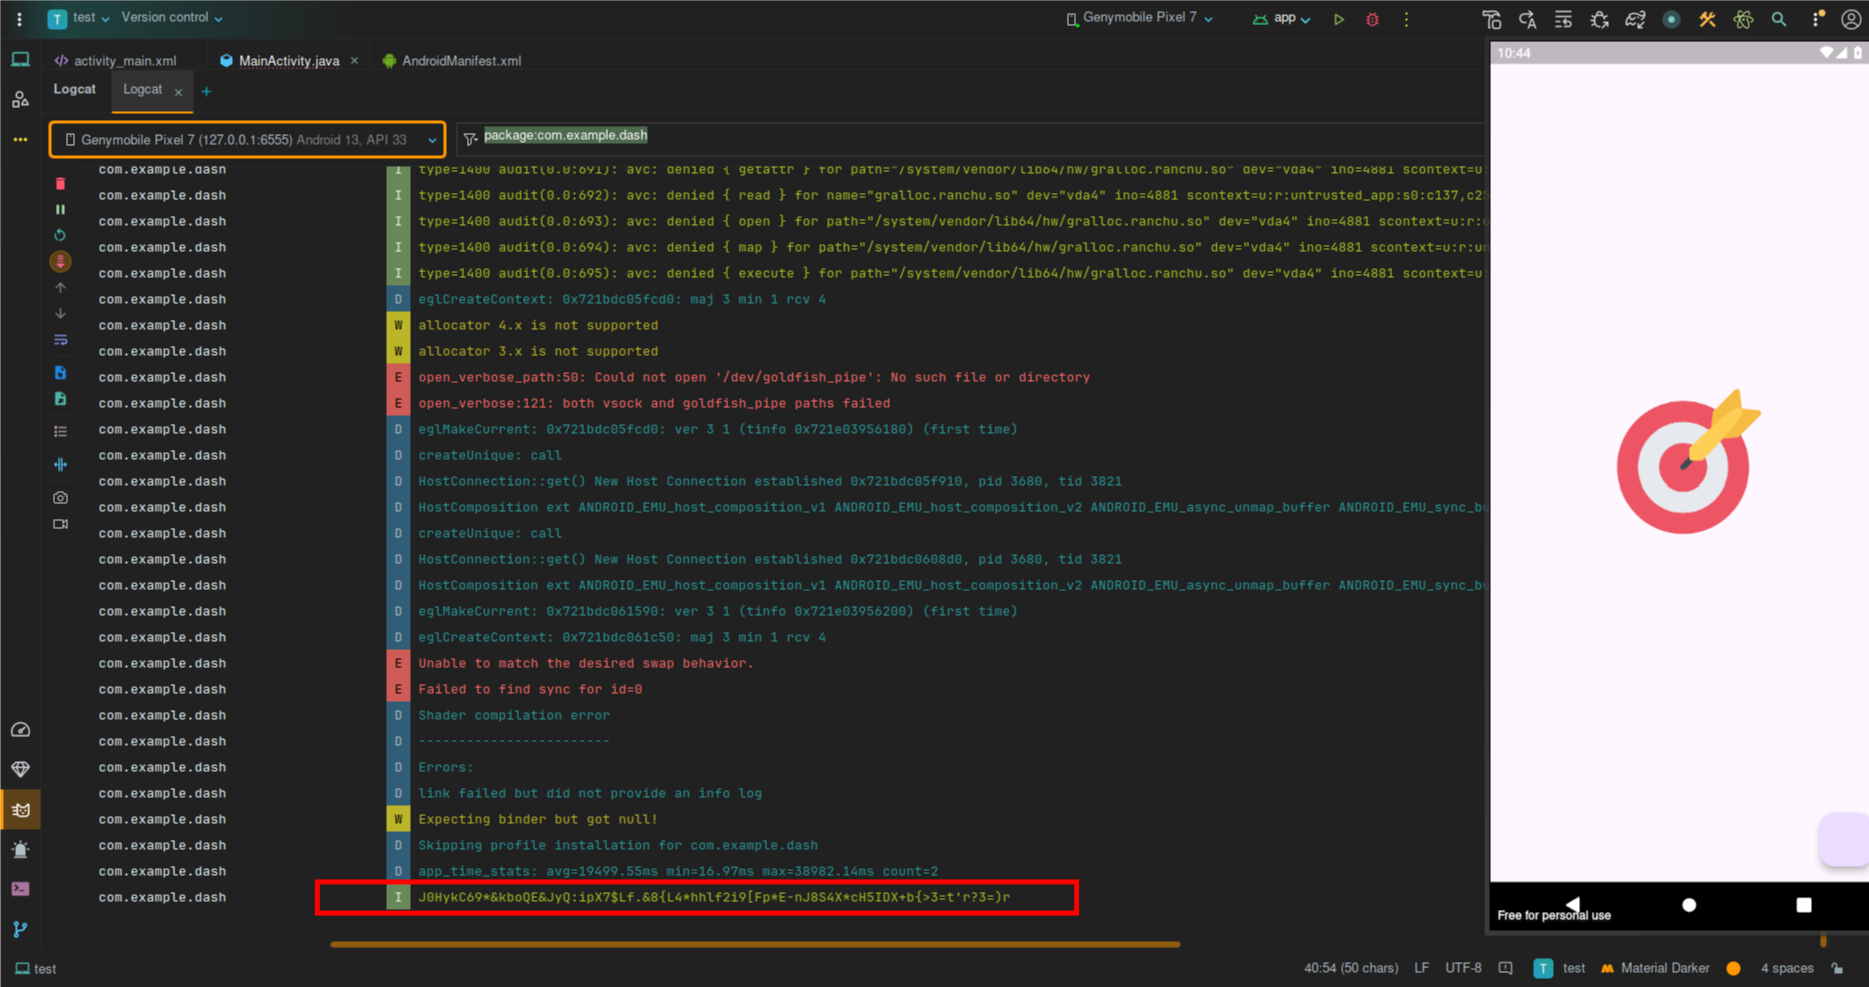This screenshot has height=987, width=1869.
Task: Expand the Logcat device selector combo box
Action: point(247,140)
